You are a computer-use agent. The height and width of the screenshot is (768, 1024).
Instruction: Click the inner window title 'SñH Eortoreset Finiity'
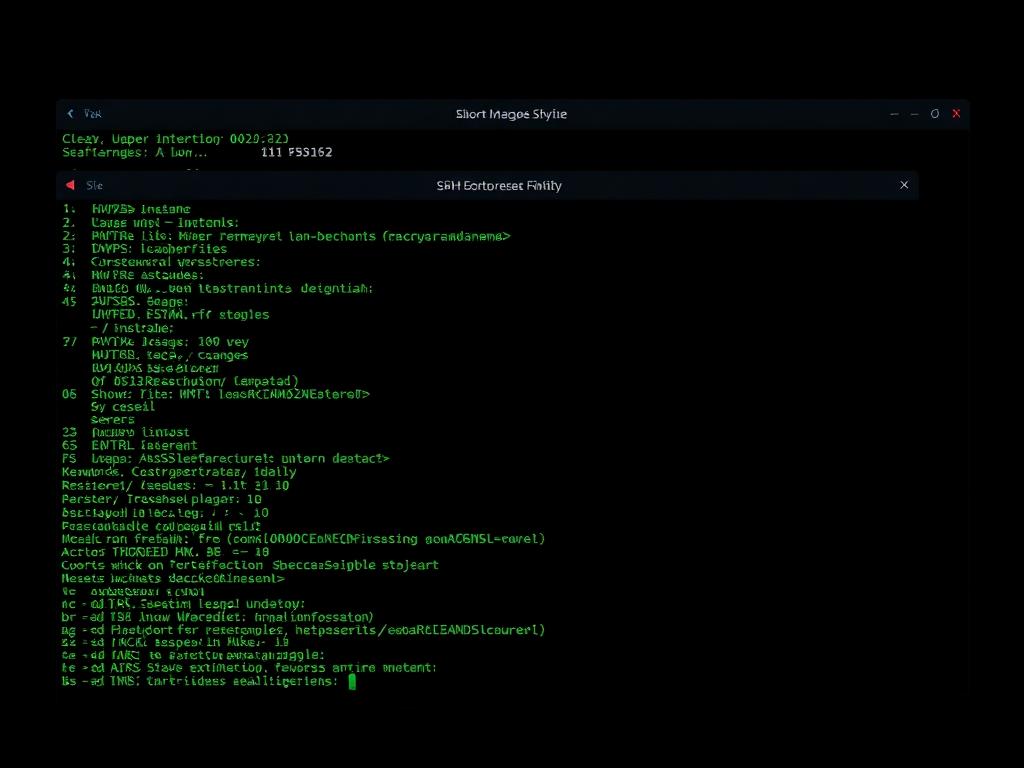[x=499, y=186]
